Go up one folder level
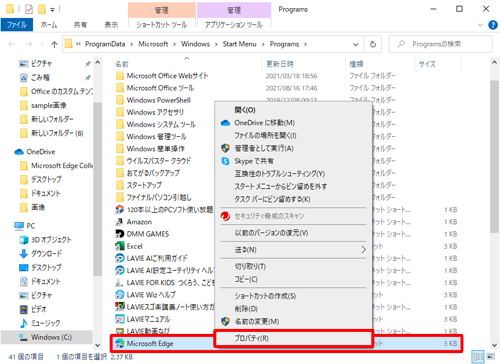Viewport: 500px width, 364px height. 54,44
